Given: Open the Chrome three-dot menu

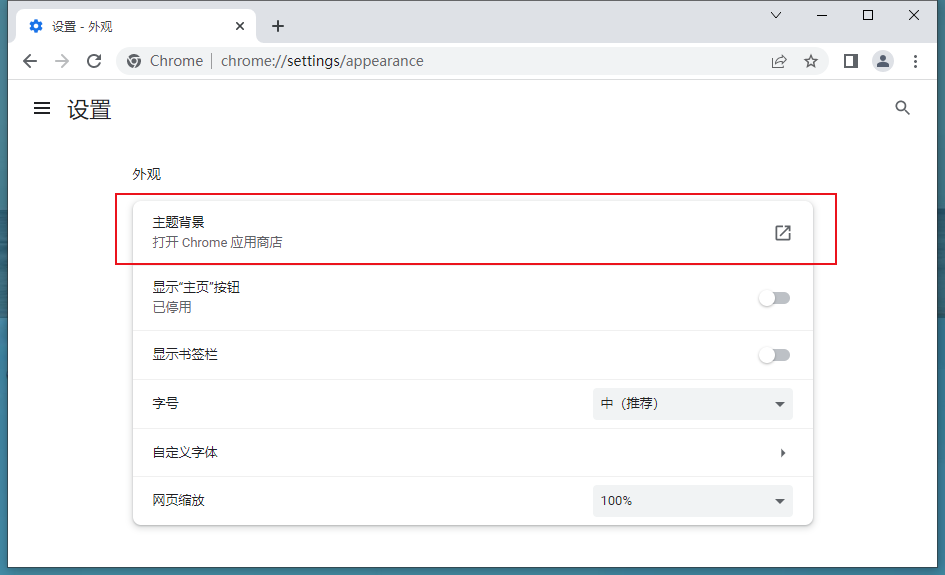Looking at the screenshot, I should click(x=915, y=61).
